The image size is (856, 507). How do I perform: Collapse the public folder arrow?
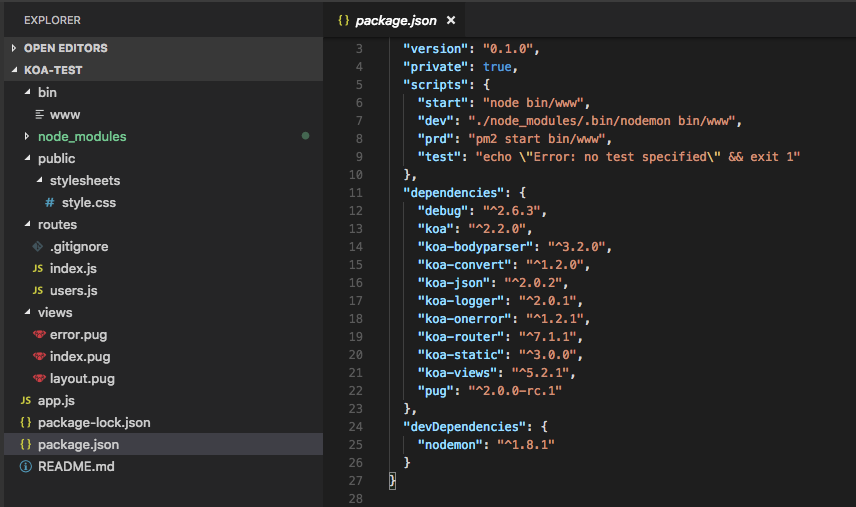[x=27, y=158]
